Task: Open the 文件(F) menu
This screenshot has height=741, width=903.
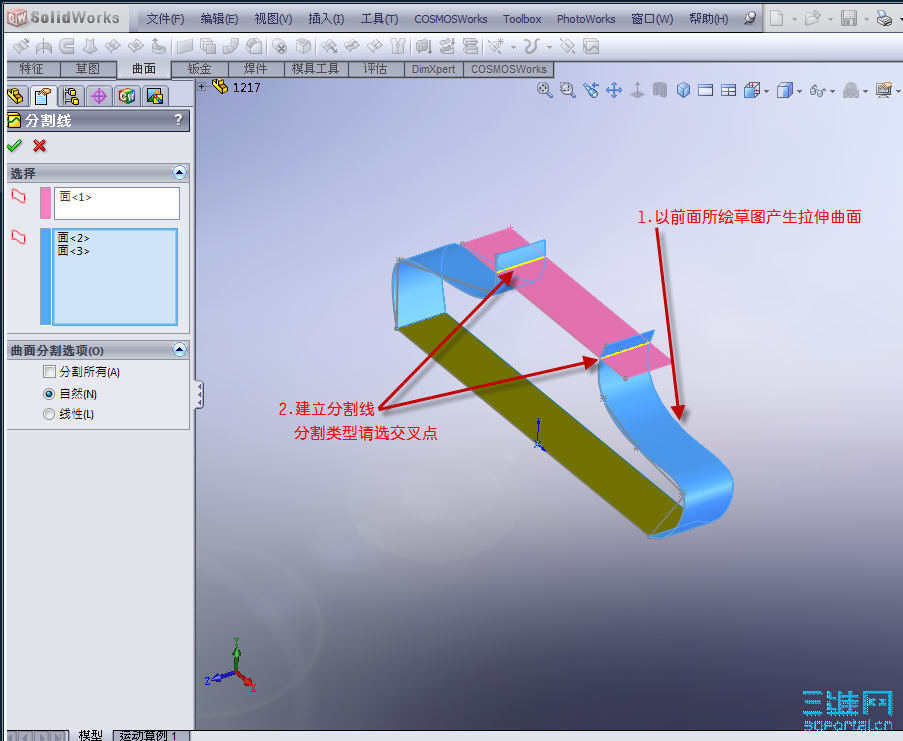Action: (x=165, y=19)
